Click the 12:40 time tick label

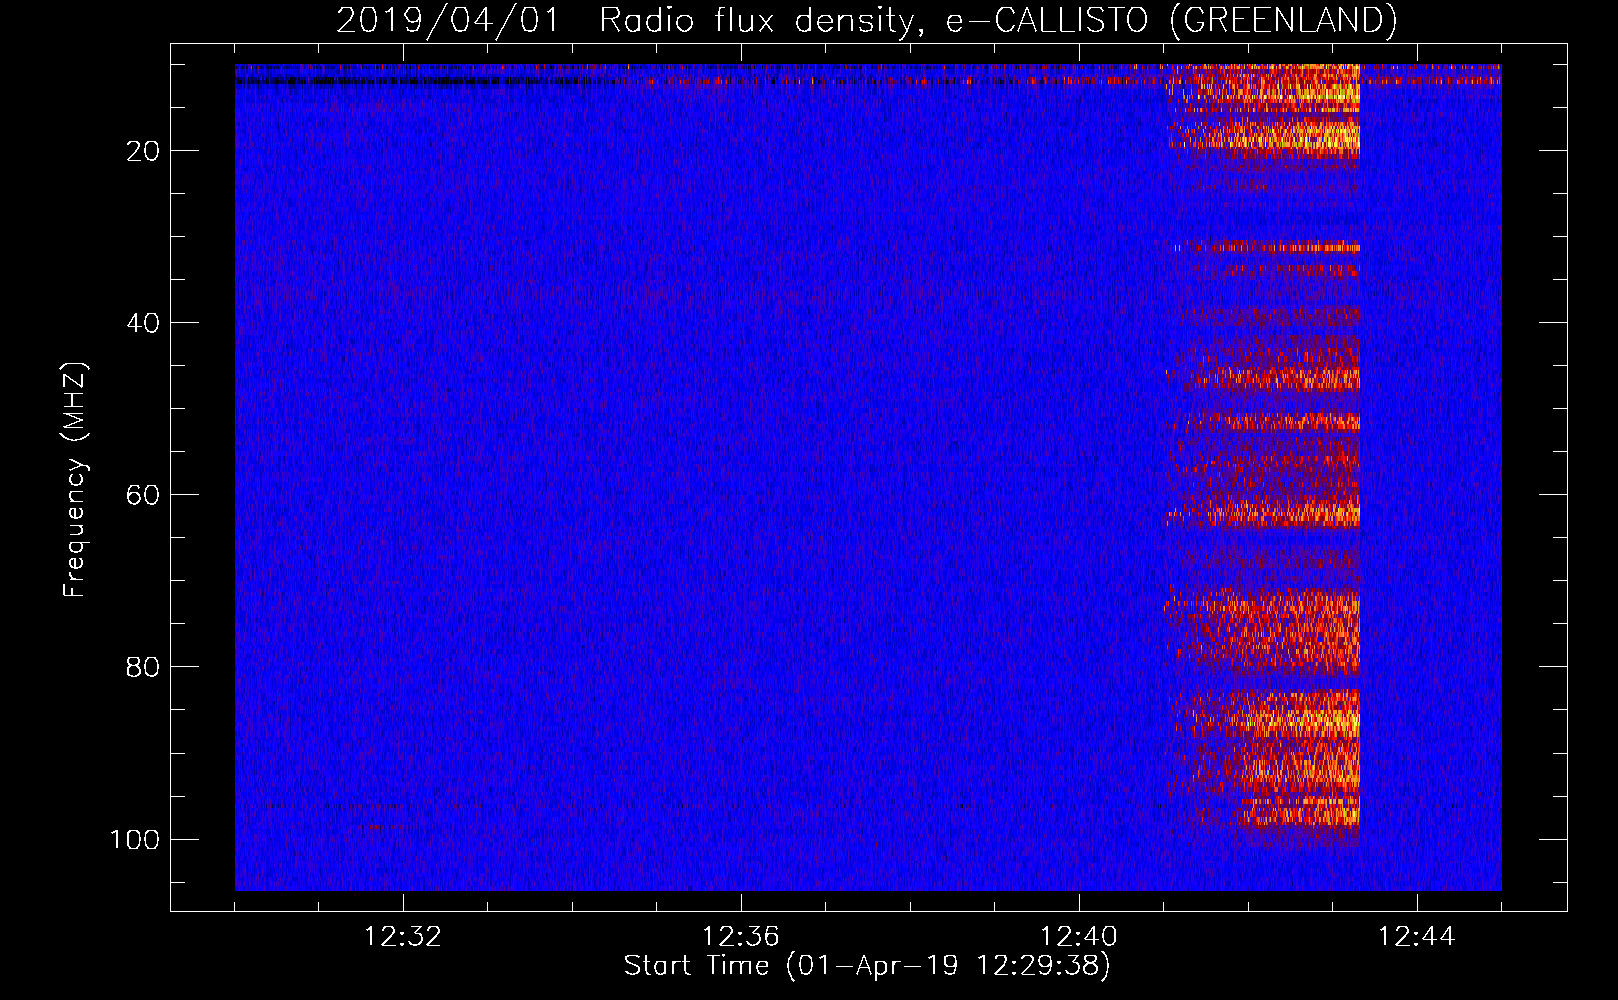[1079, 937]
